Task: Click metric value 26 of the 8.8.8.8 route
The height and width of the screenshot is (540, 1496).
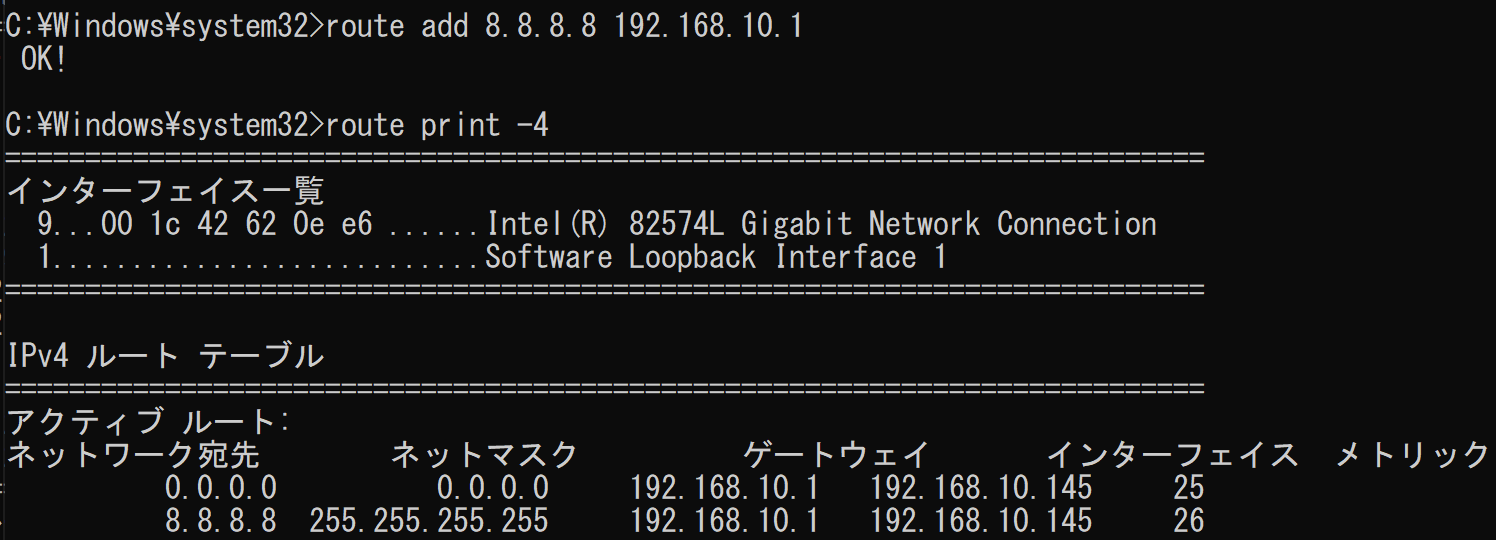Action: 1189,521
